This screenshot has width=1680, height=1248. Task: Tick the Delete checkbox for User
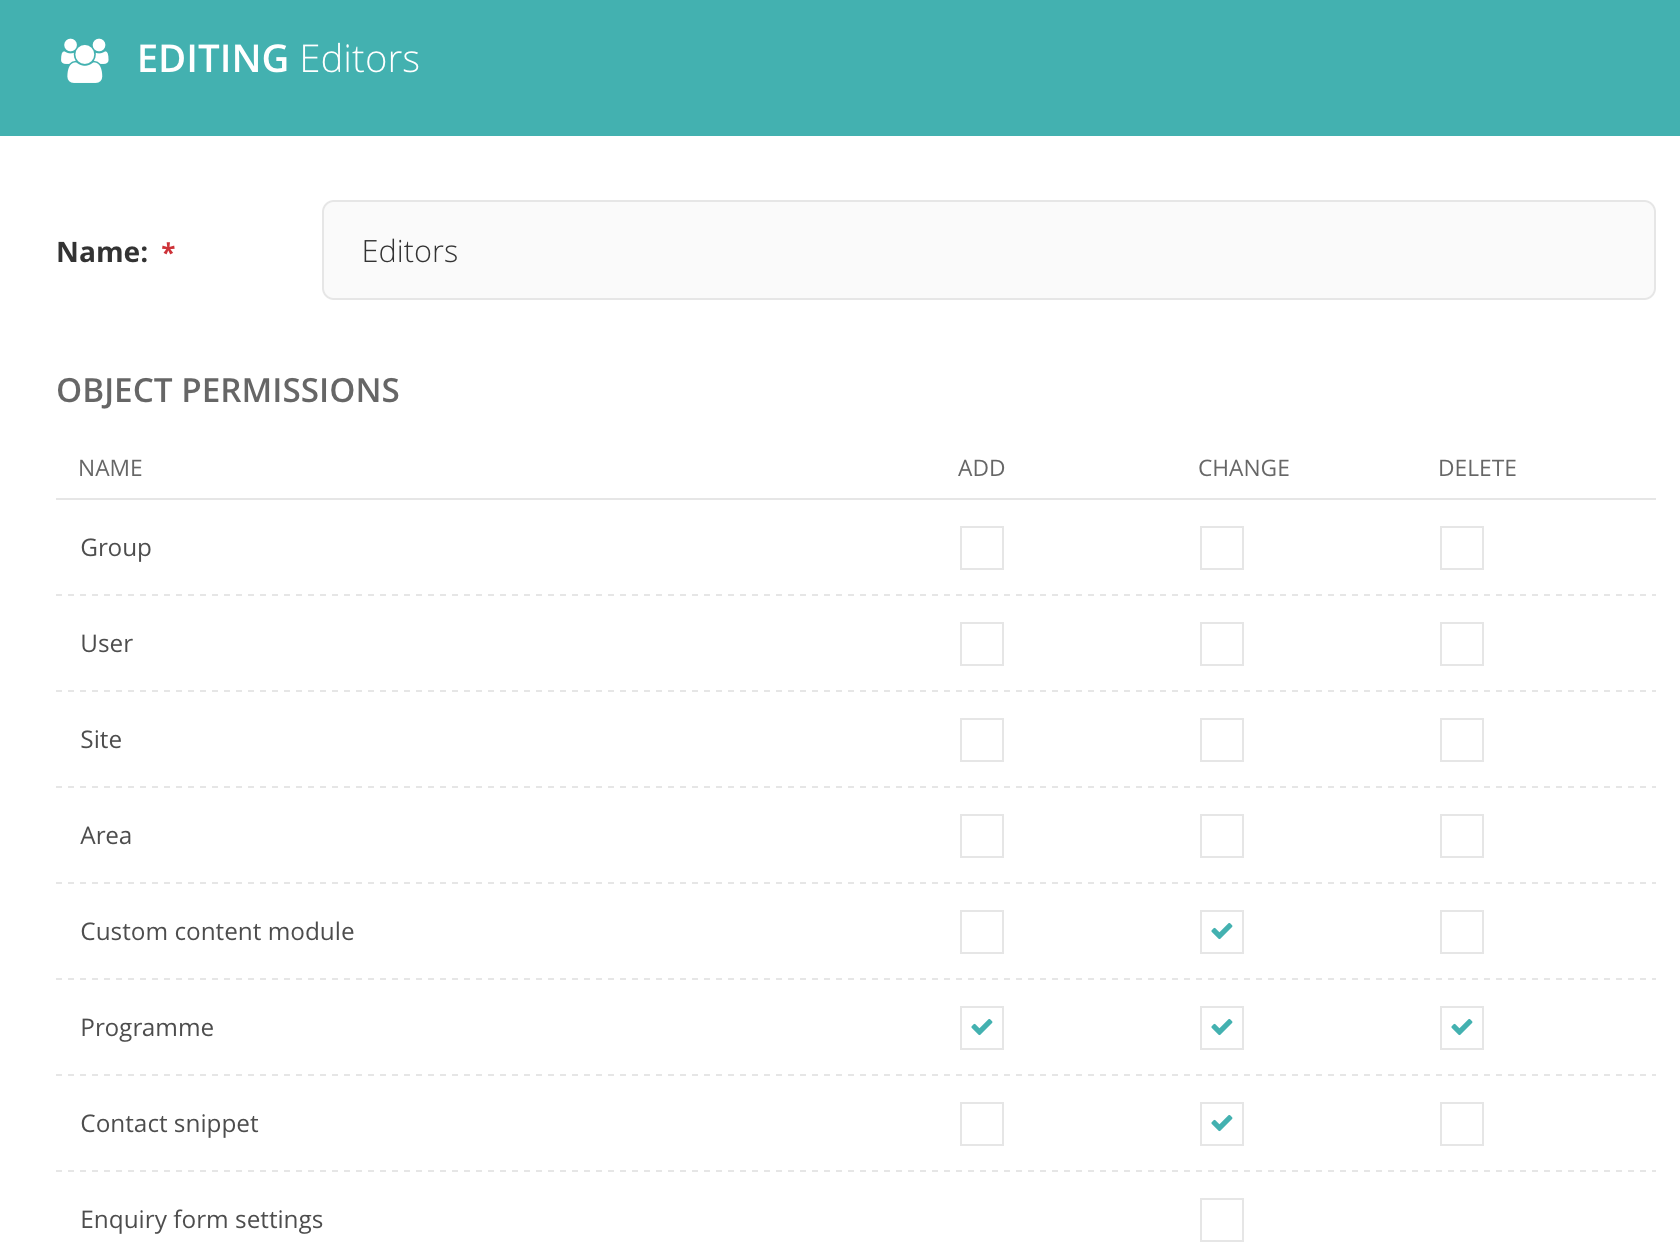[1461, 644]
